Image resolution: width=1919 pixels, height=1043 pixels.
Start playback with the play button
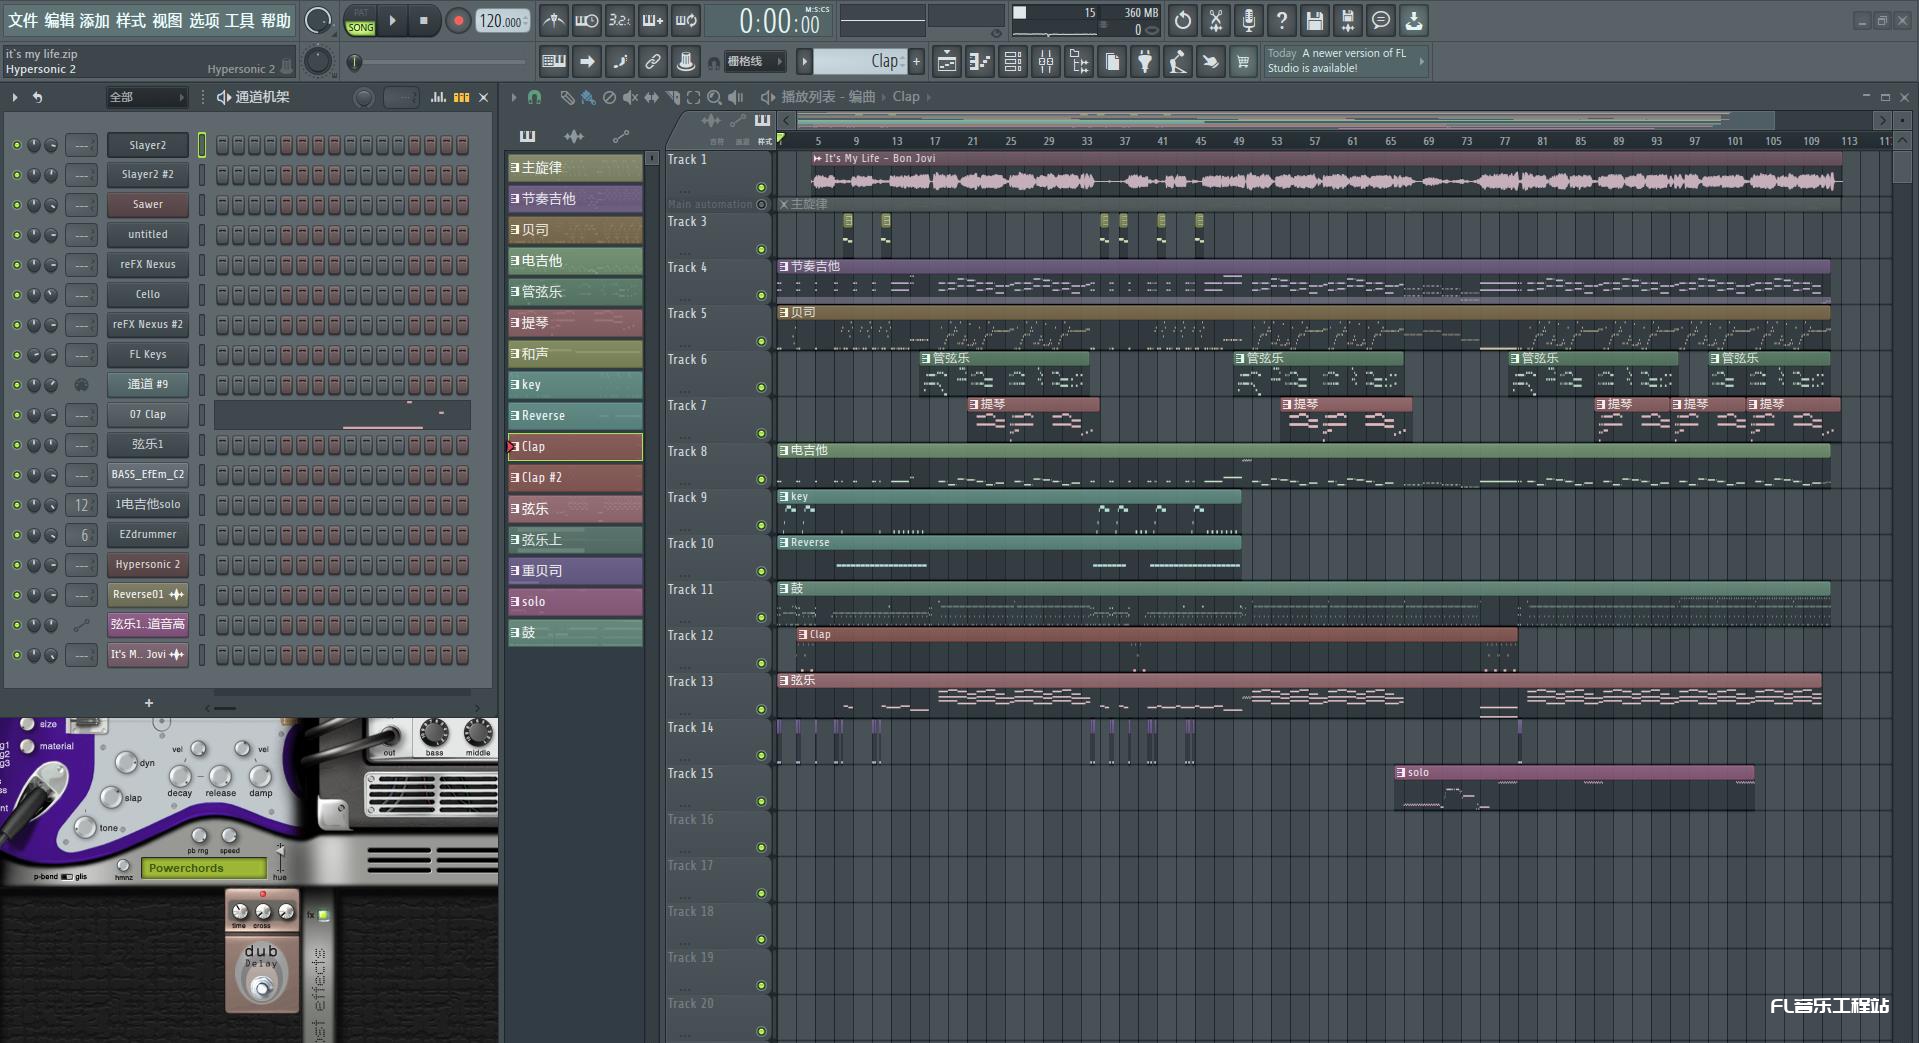tap(392, 20)
